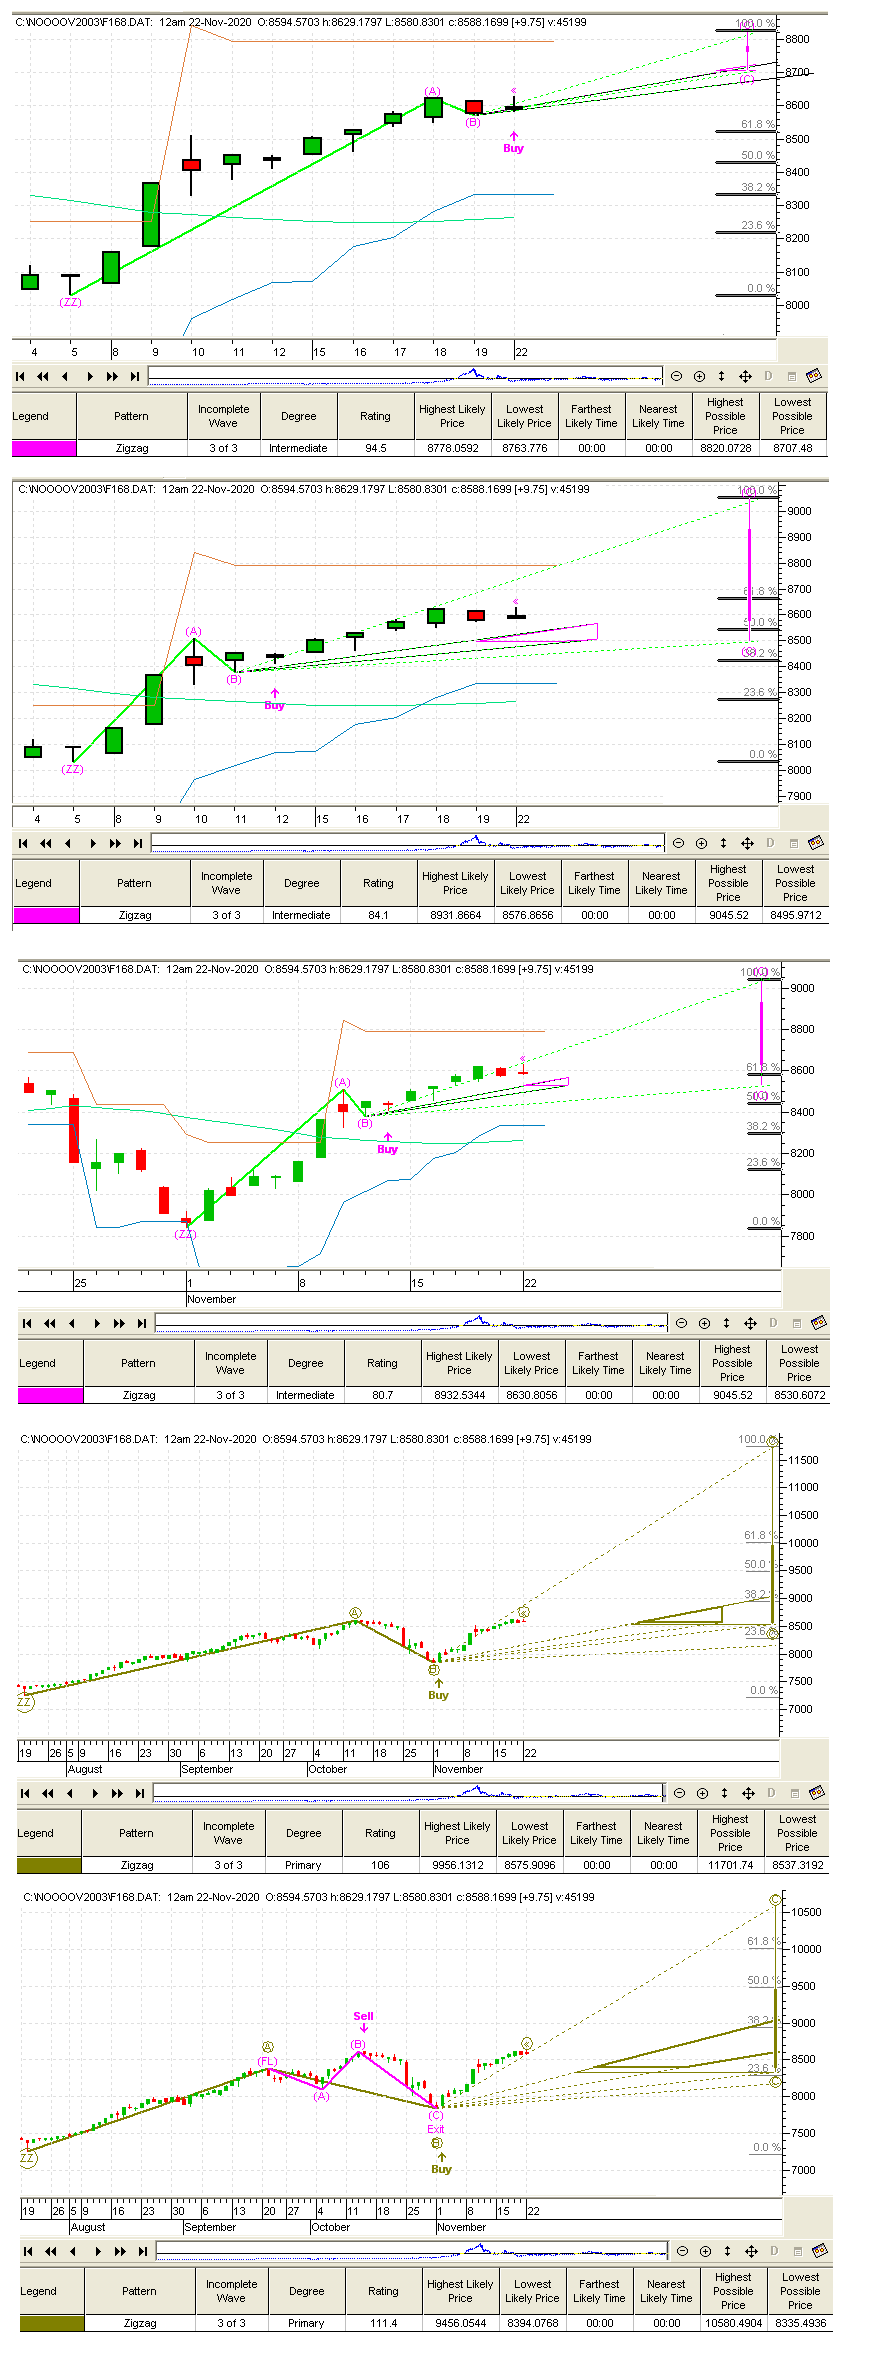The image size is (869, 2355).
Task: Click four-way pan icon of the fourth chart
Action: [748, 1793]
